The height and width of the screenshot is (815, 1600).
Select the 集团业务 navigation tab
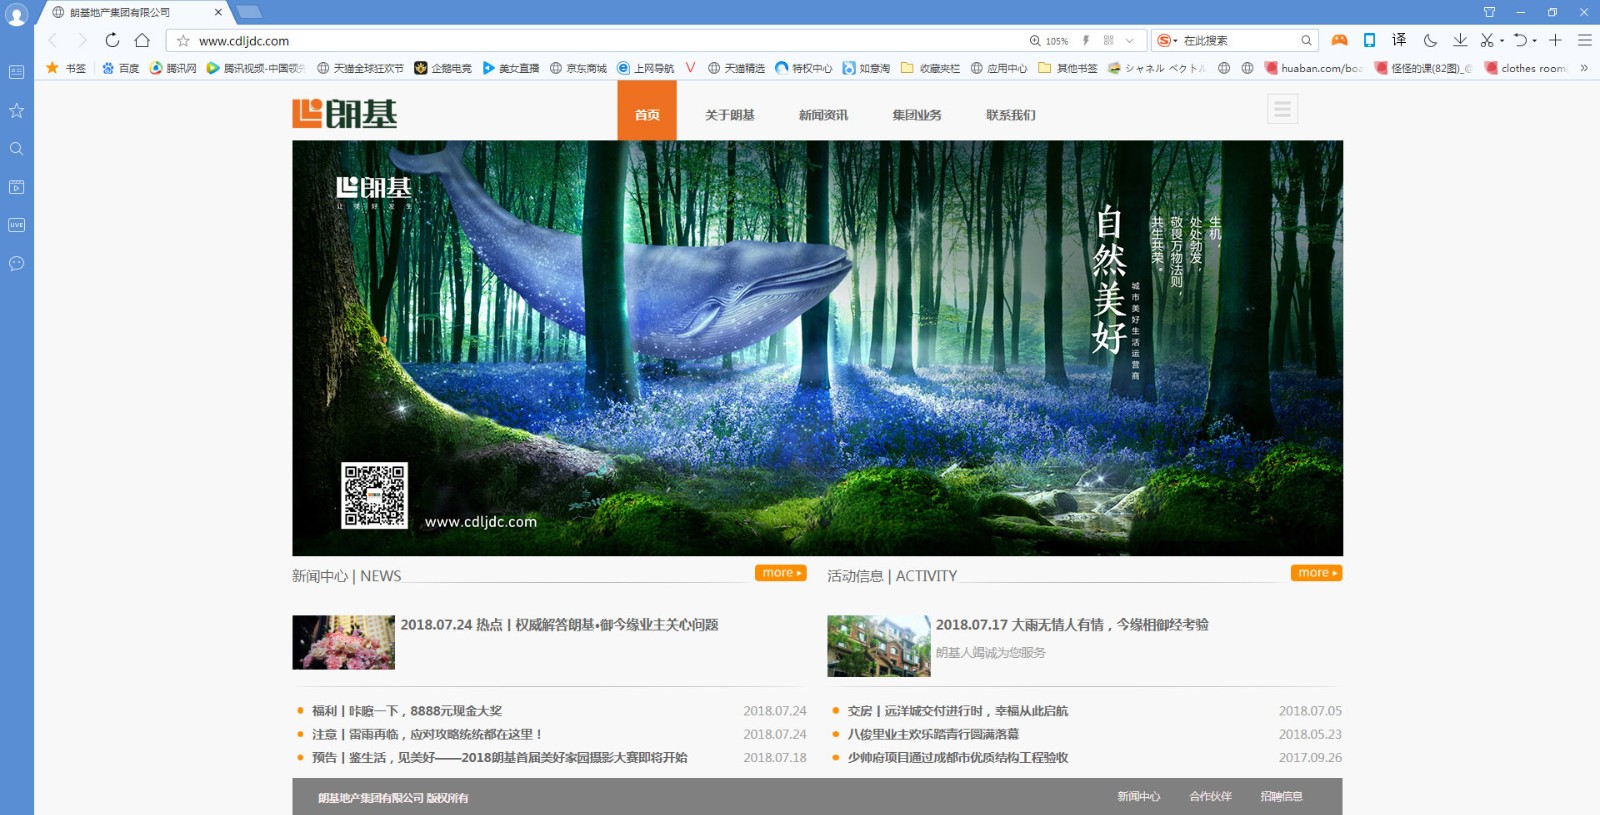coord(916,115)
